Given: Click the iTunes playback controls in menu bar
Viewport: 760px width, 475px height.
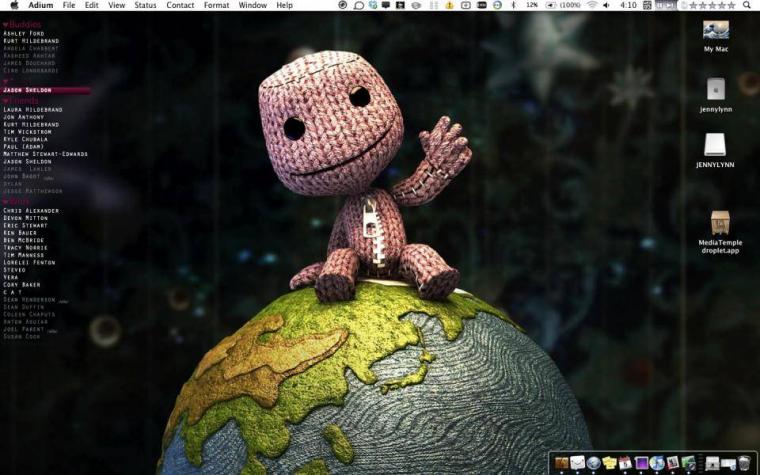Looking at the screenshot, I should click(666, 5).
